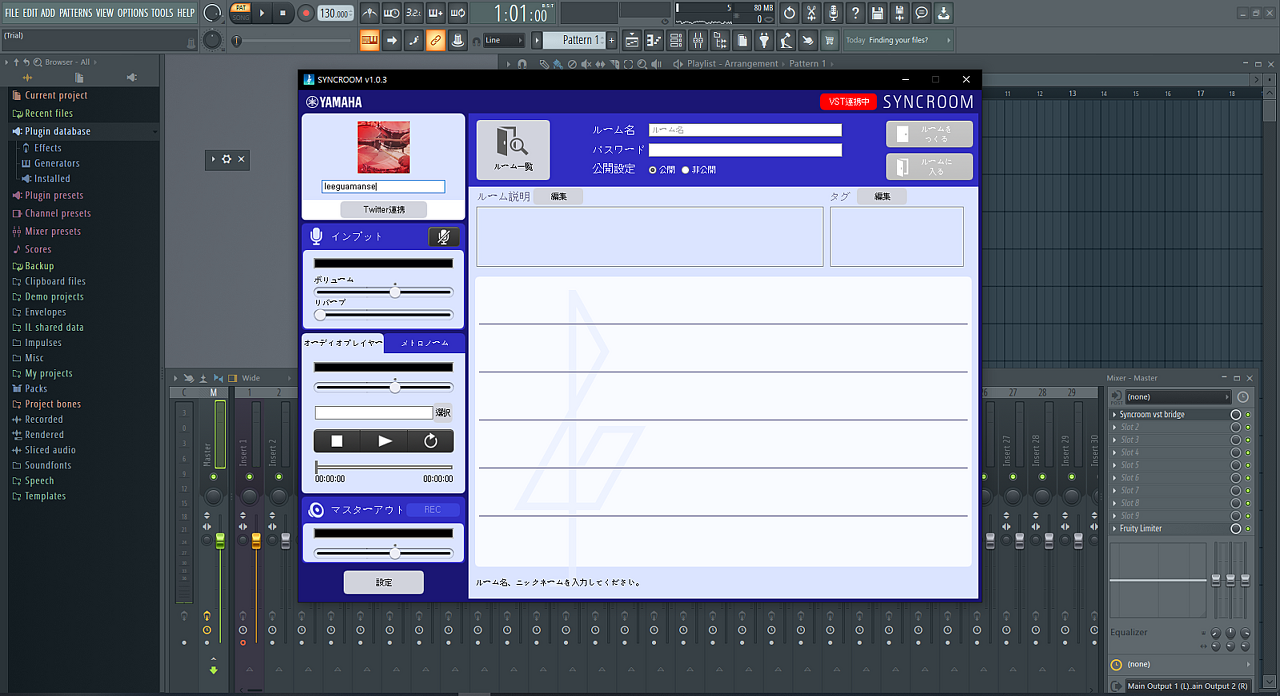Viewport: 1280px width, 696px height.
Task: Toggle Fruity Limiter slot enable LED
Action: tap(1248, 529)
